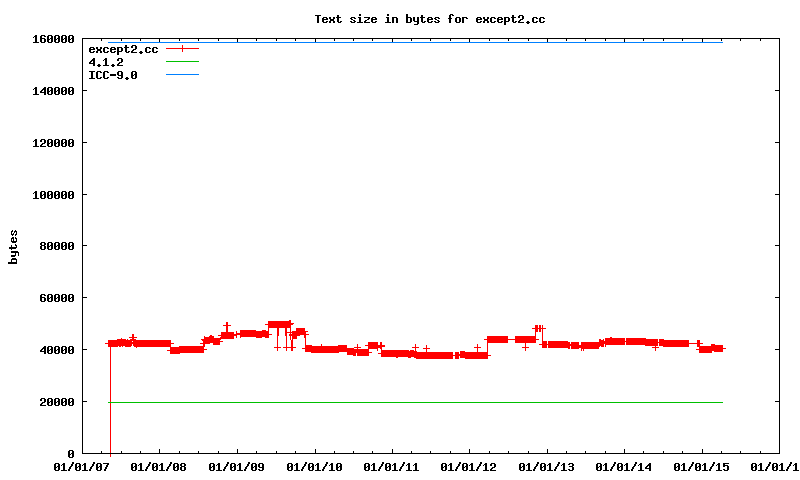Select the ICC-9.0 legend label

pos(112,75)
